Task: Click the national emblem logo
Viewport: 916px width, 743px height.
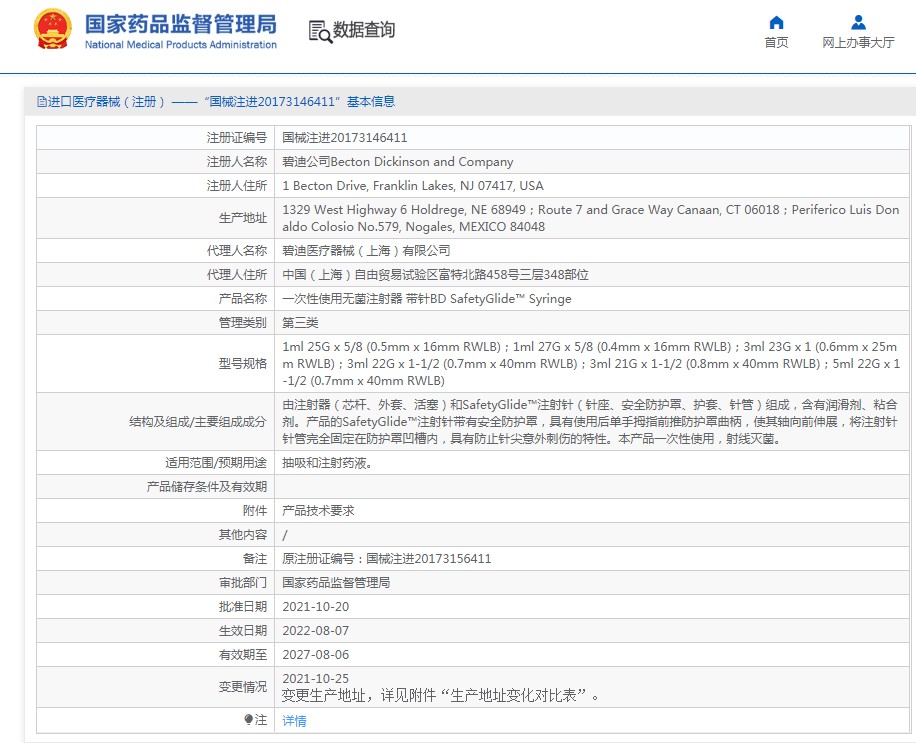Action: click(x=53, y=29)
